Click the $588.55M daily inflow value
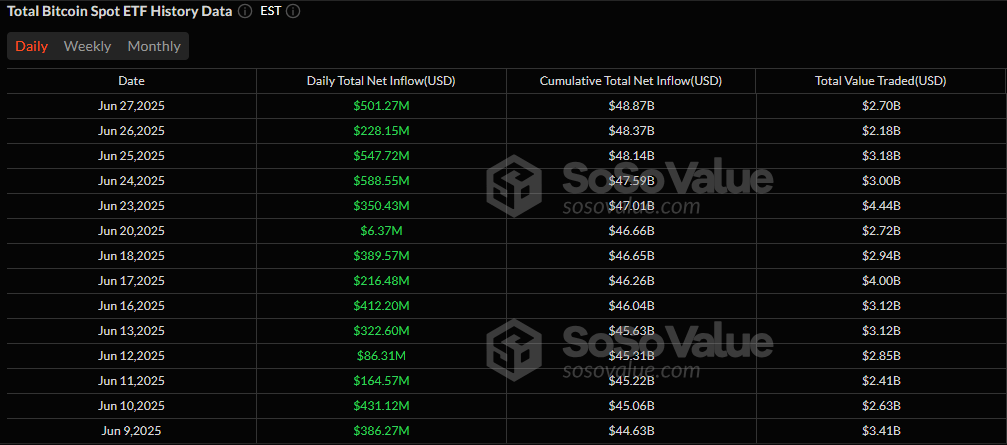This screenshot has height=445, width=1007. tap(381, 181)
